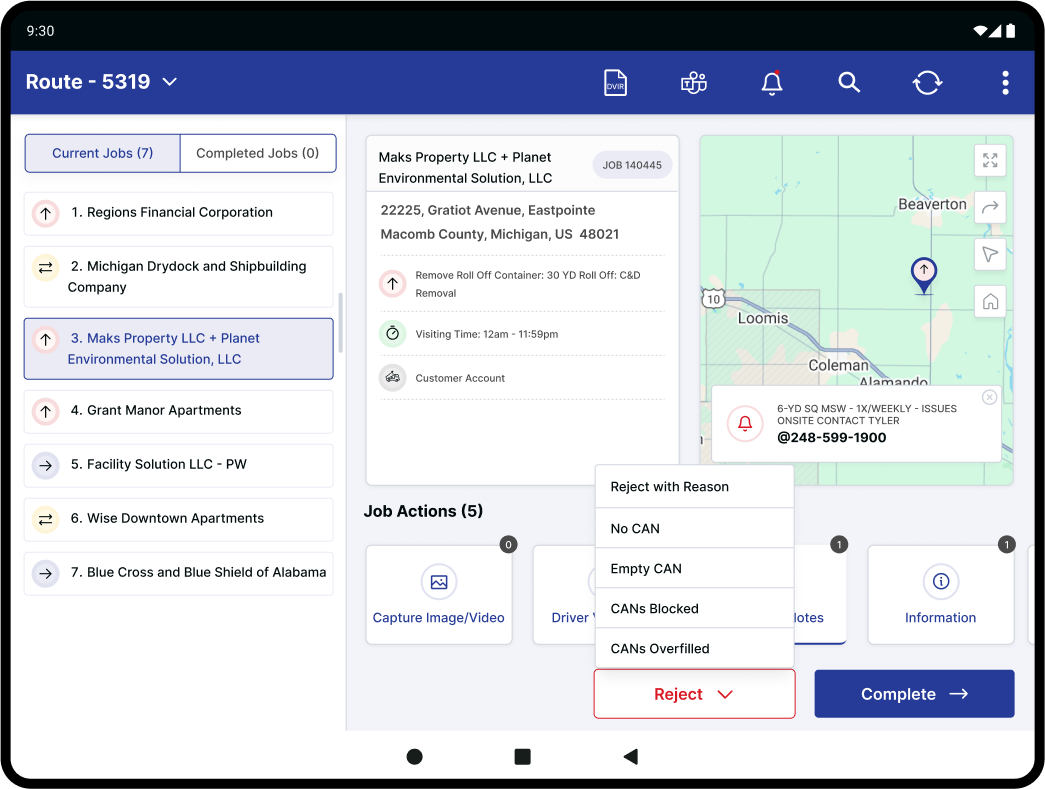
Task: Expand map to fullscreen
Action: click(990, 160)
